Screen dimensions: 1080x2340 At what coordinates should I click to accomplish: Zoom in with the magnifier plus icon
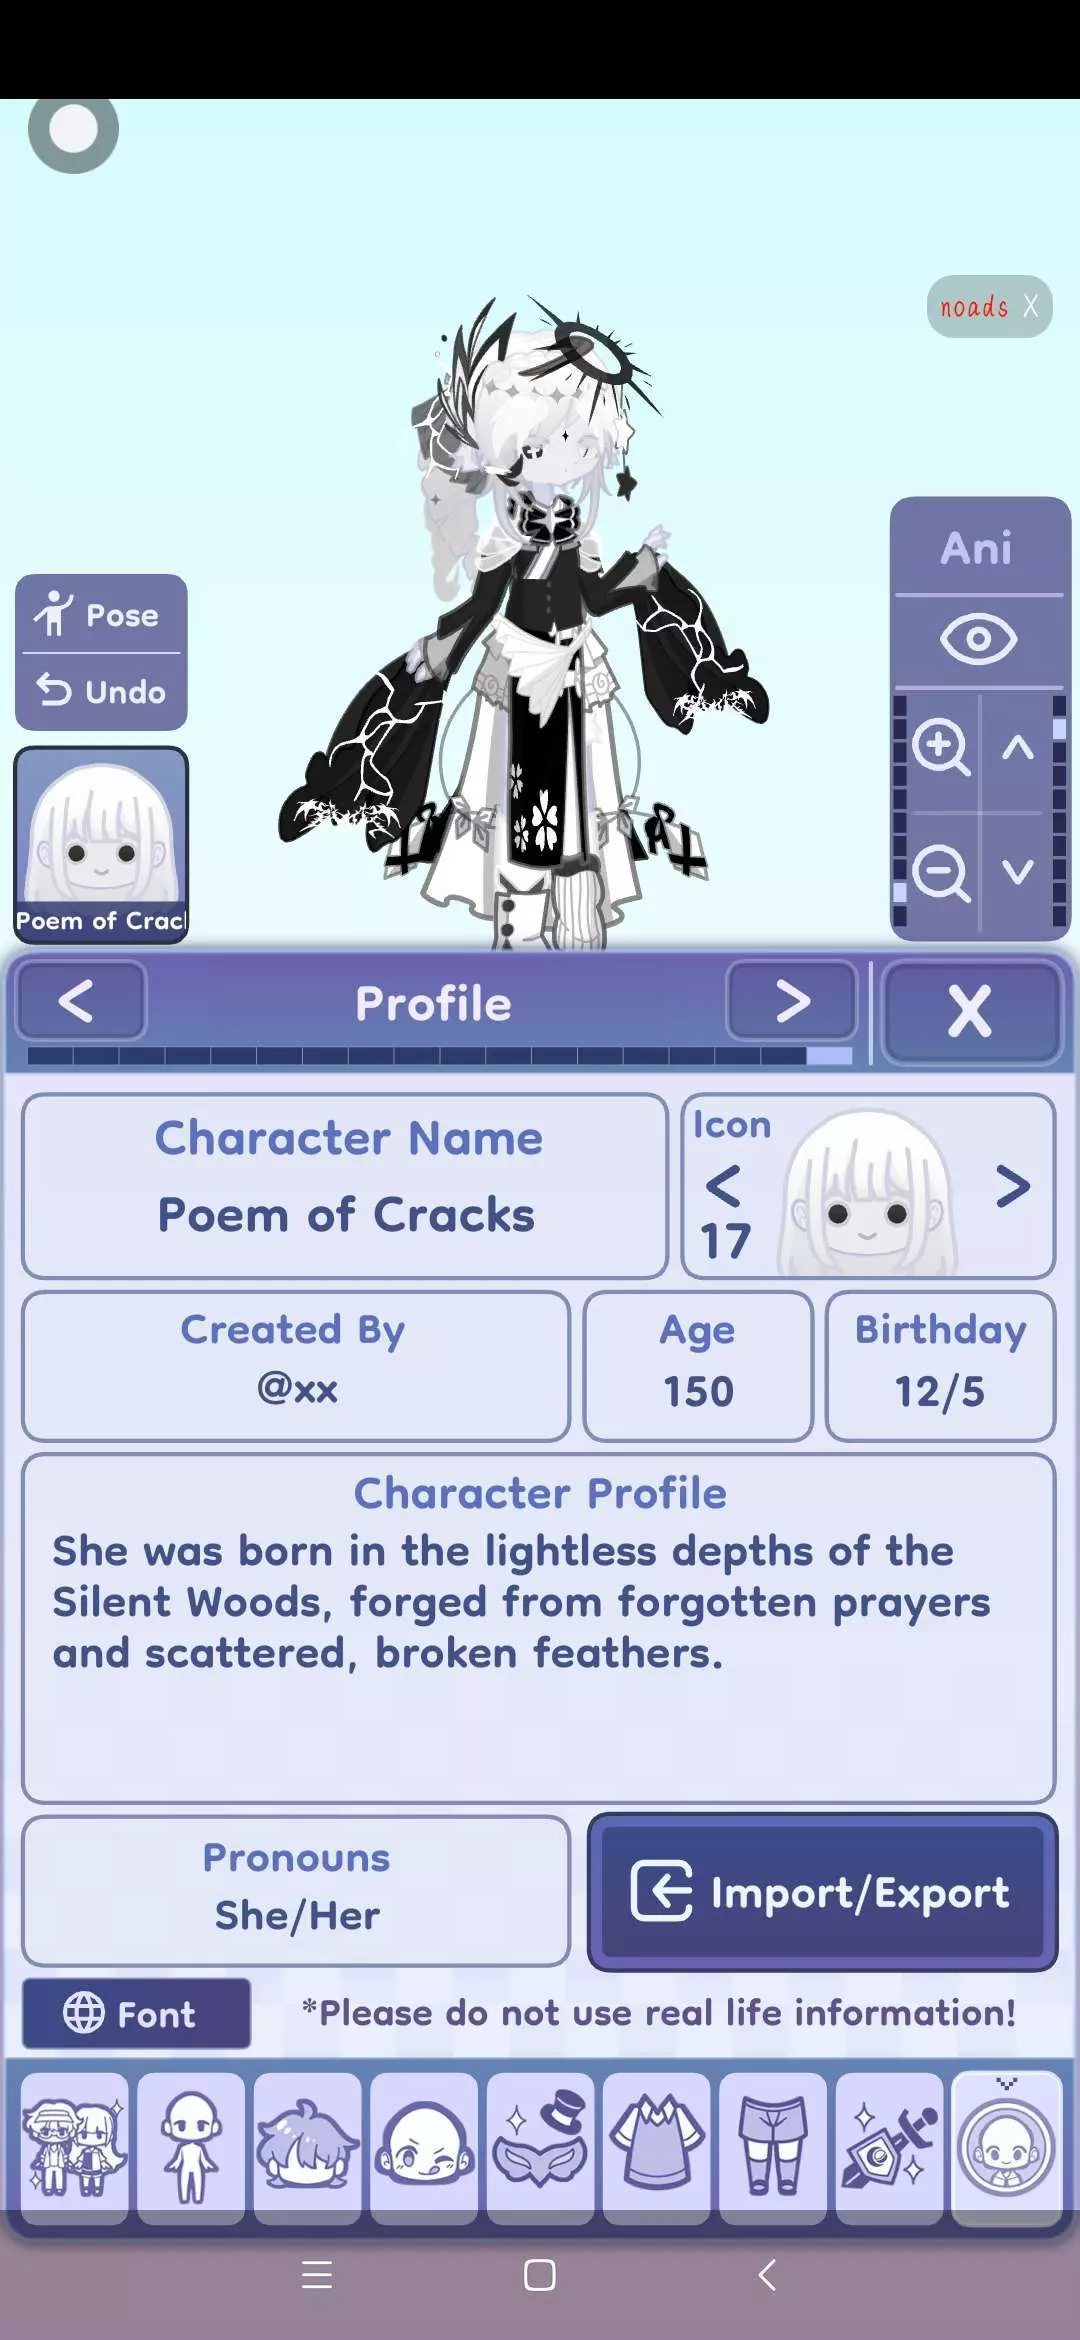click(940, 747)
